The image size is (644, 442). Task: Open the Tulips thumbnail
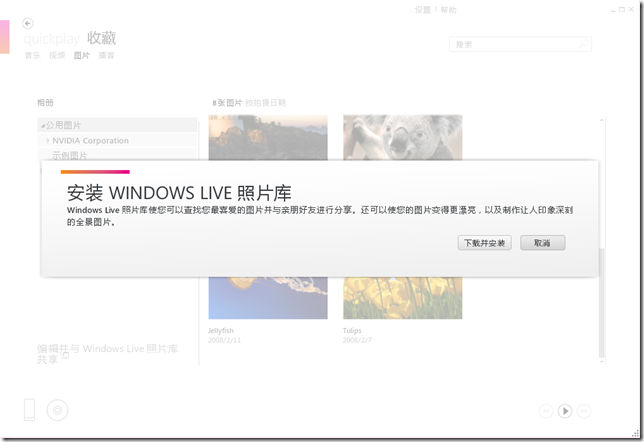402,298
